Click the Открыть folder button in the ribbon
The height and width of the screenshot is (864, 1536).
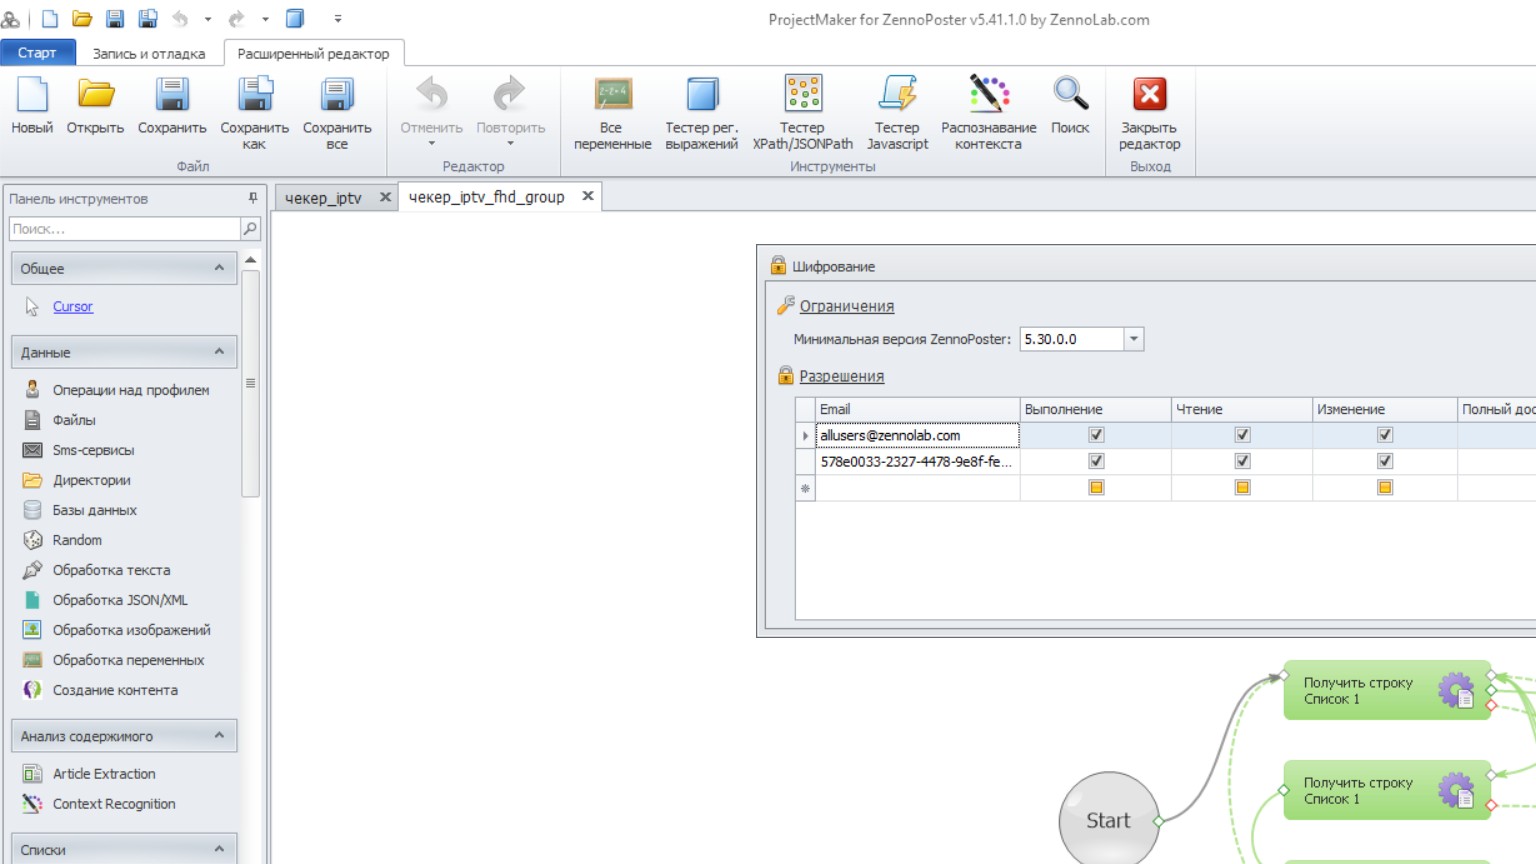click(x=96, y=106)
